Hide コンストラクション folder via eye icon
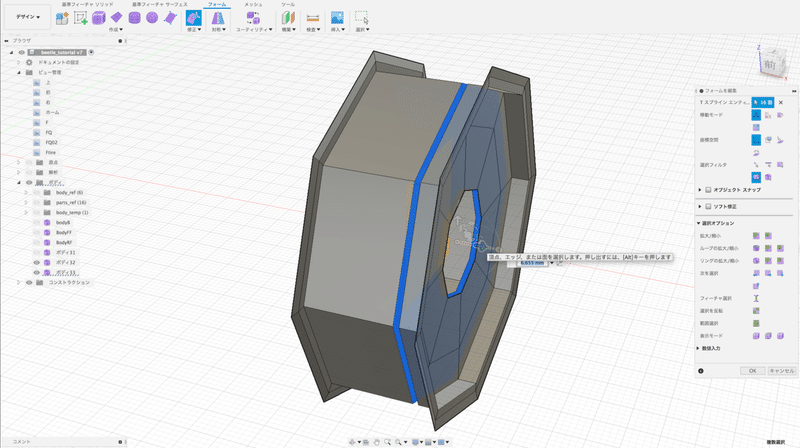The width and height of the screenshot is (800, 448). [29, 282]
